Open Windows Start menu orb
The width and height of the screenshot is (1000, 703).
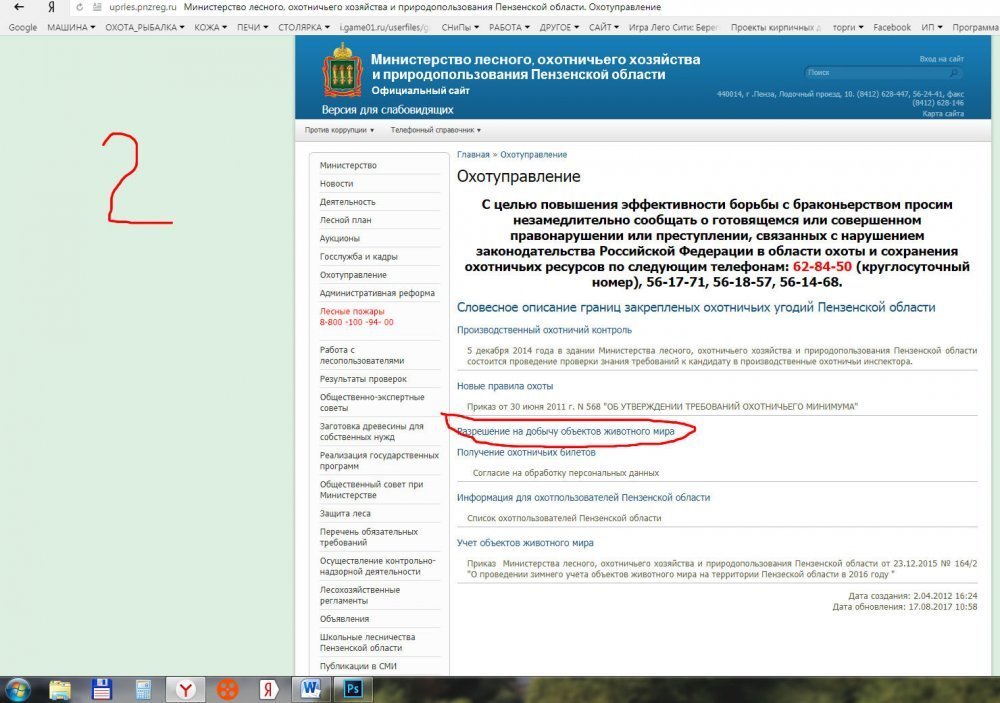point(17,688)
